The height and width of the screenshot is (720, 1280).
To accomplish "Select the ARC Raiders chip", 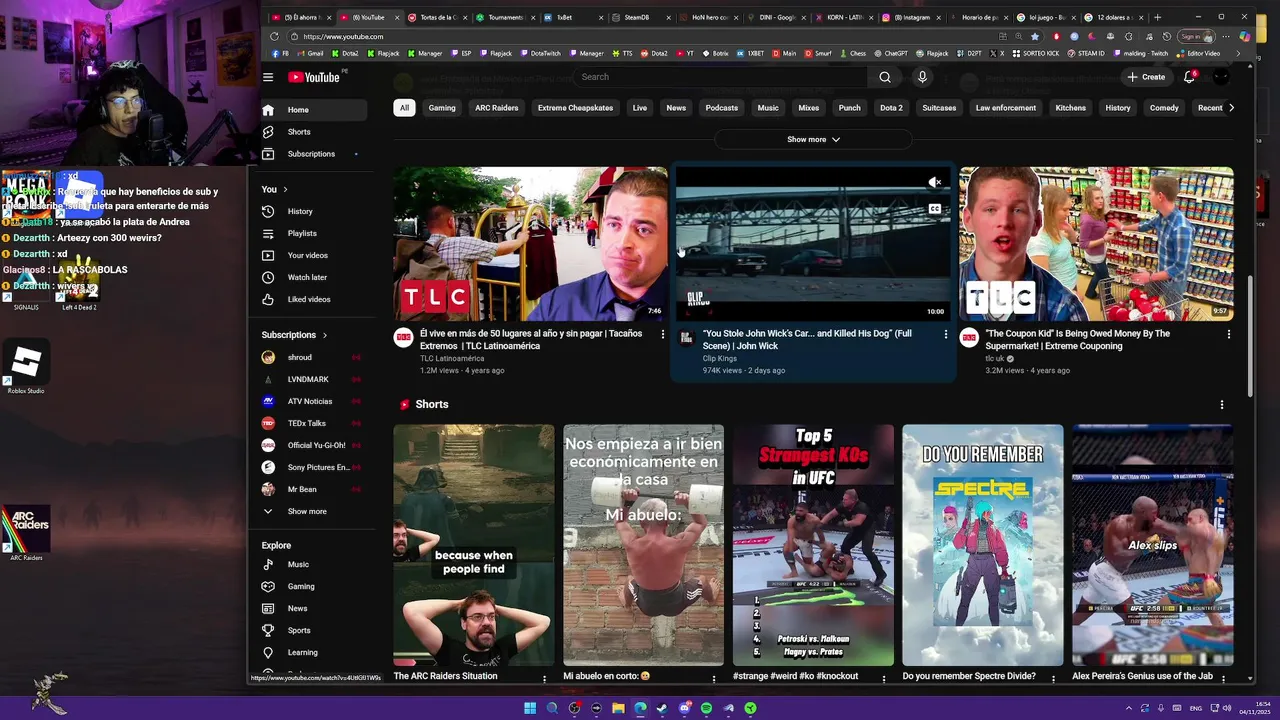I will coord(497,108).
